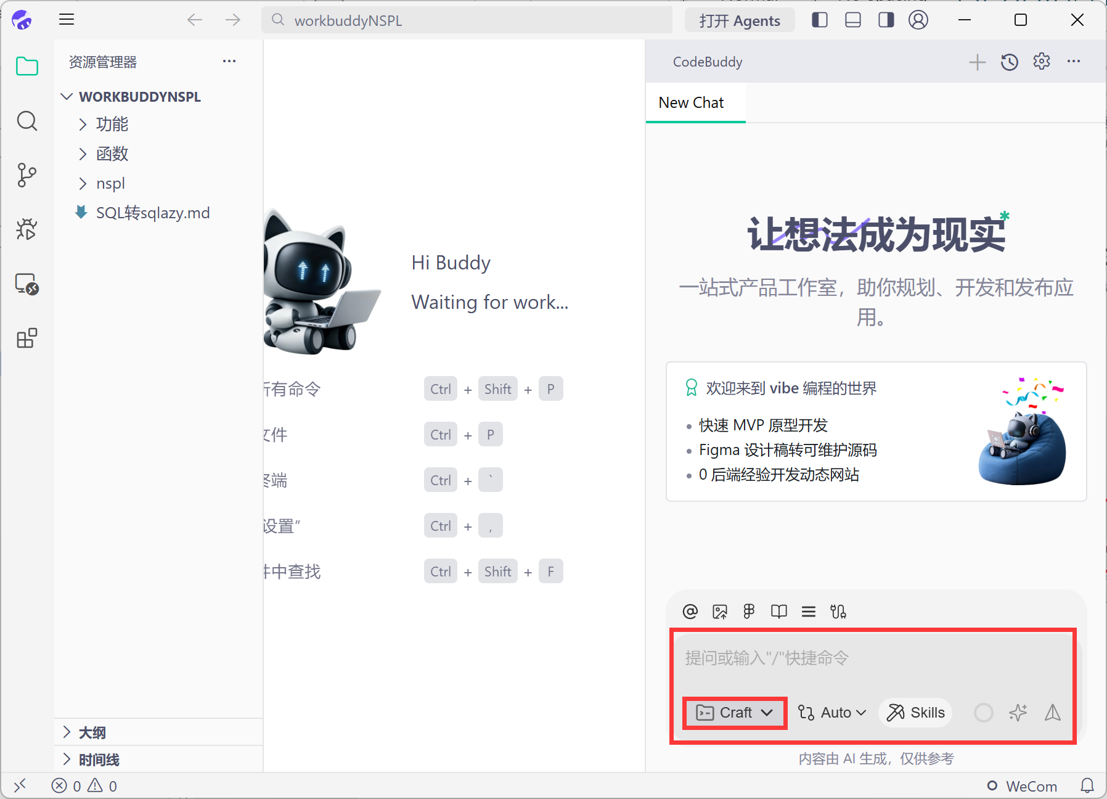
Task: Click the open book docs icon
Action: [x=779, y=611]
